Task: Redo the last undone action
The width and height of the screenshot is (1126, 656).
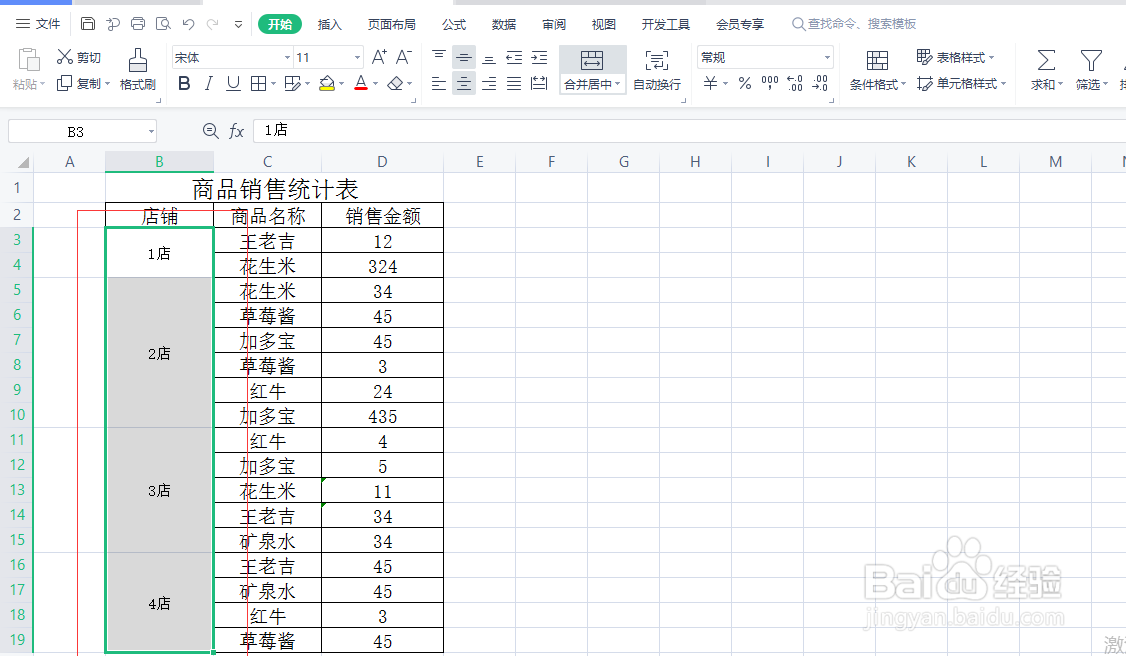Action: tap(213, 24)
